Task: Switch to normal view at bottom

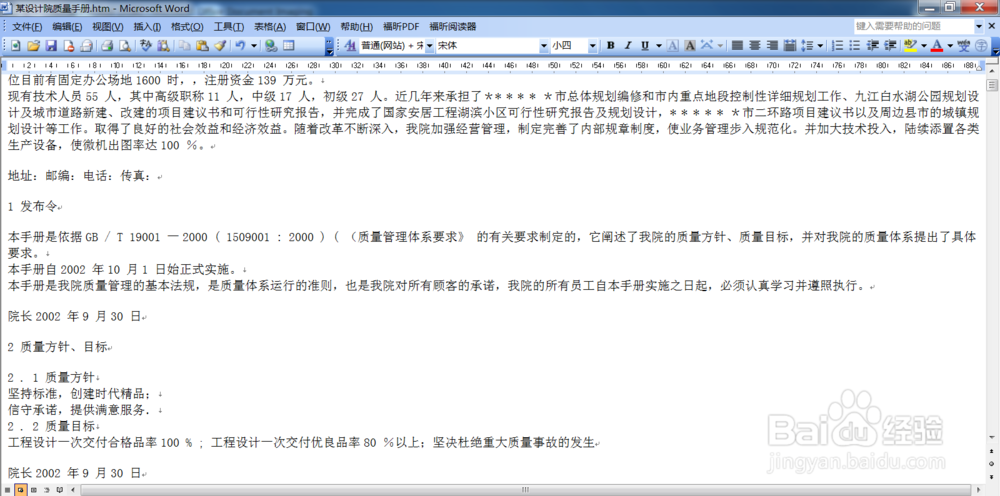Action: pos(6,490)
